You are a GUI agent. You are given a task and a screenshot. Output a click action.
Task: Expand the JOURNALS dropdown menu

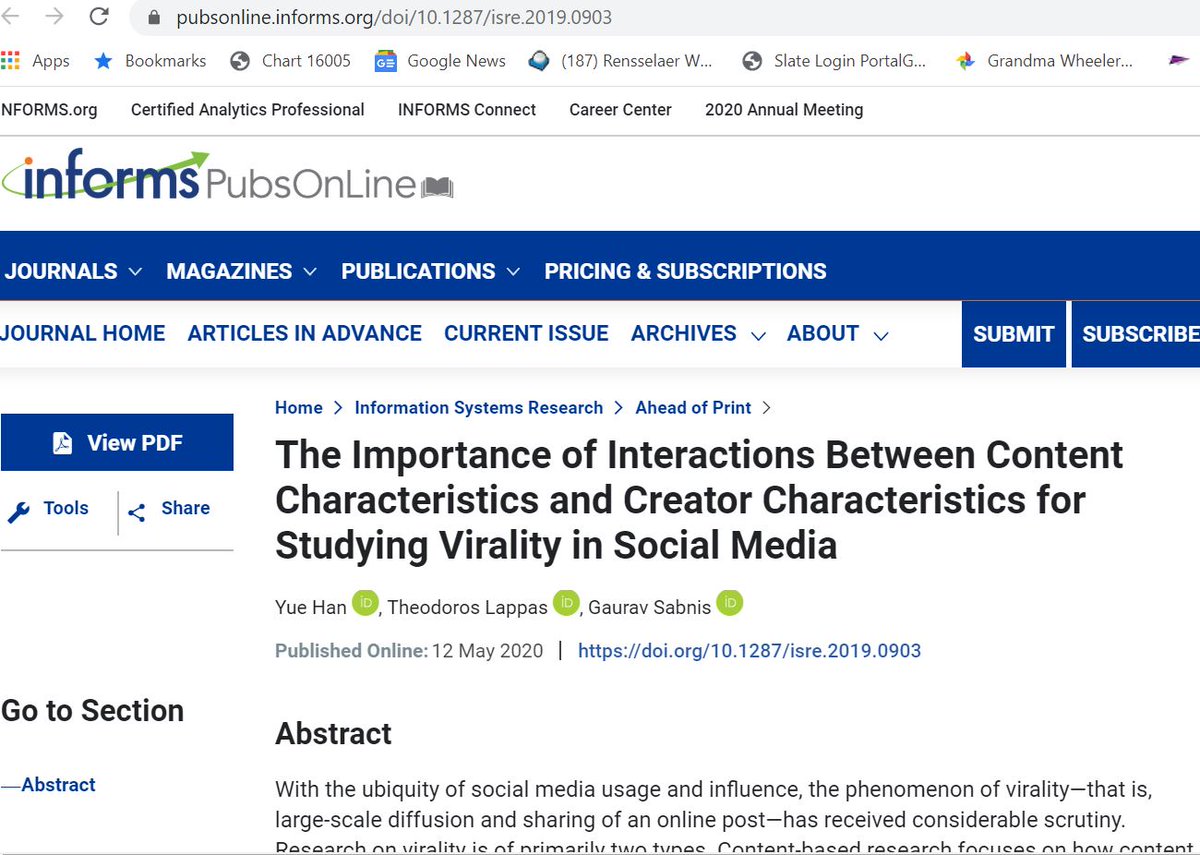[73, 271]
